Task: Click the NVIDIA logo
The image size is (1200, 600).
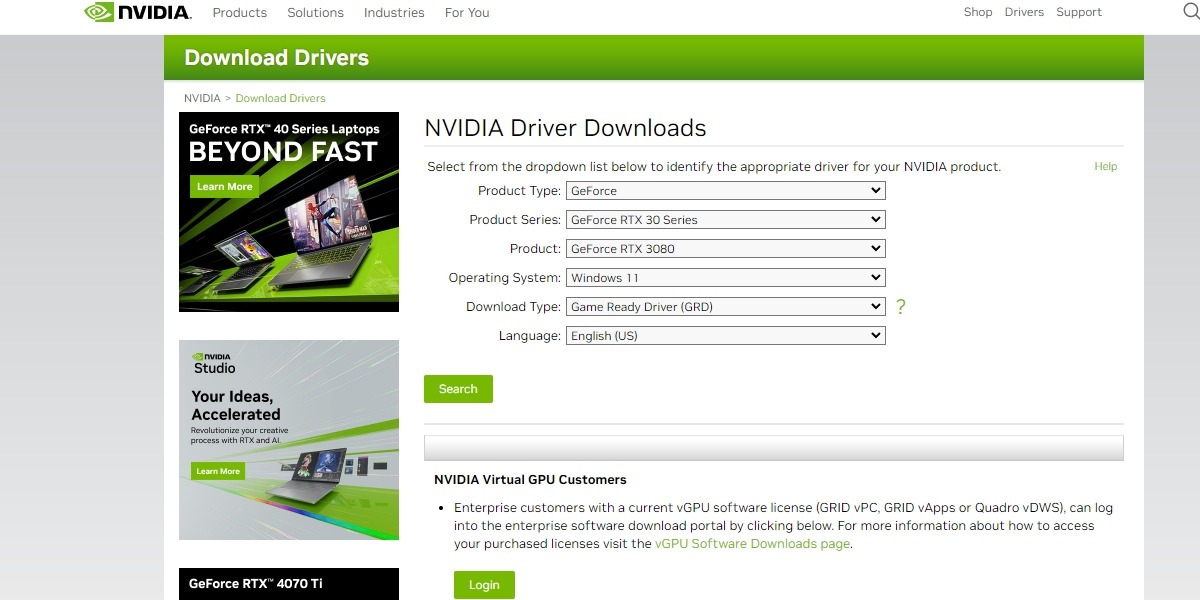Action: pyautogui.click(x=135, y=12)
